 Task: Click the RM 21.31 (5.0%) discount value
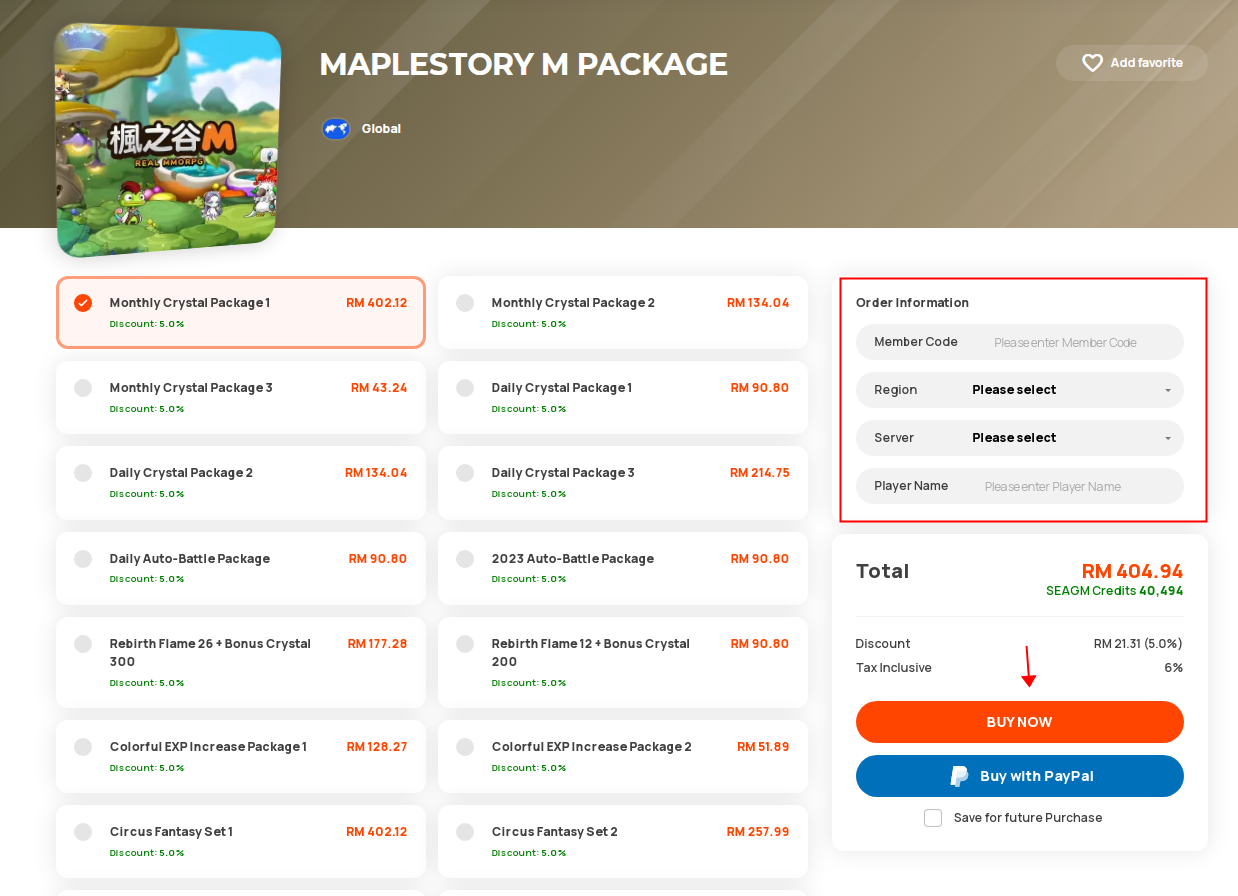coord(1138,644)
